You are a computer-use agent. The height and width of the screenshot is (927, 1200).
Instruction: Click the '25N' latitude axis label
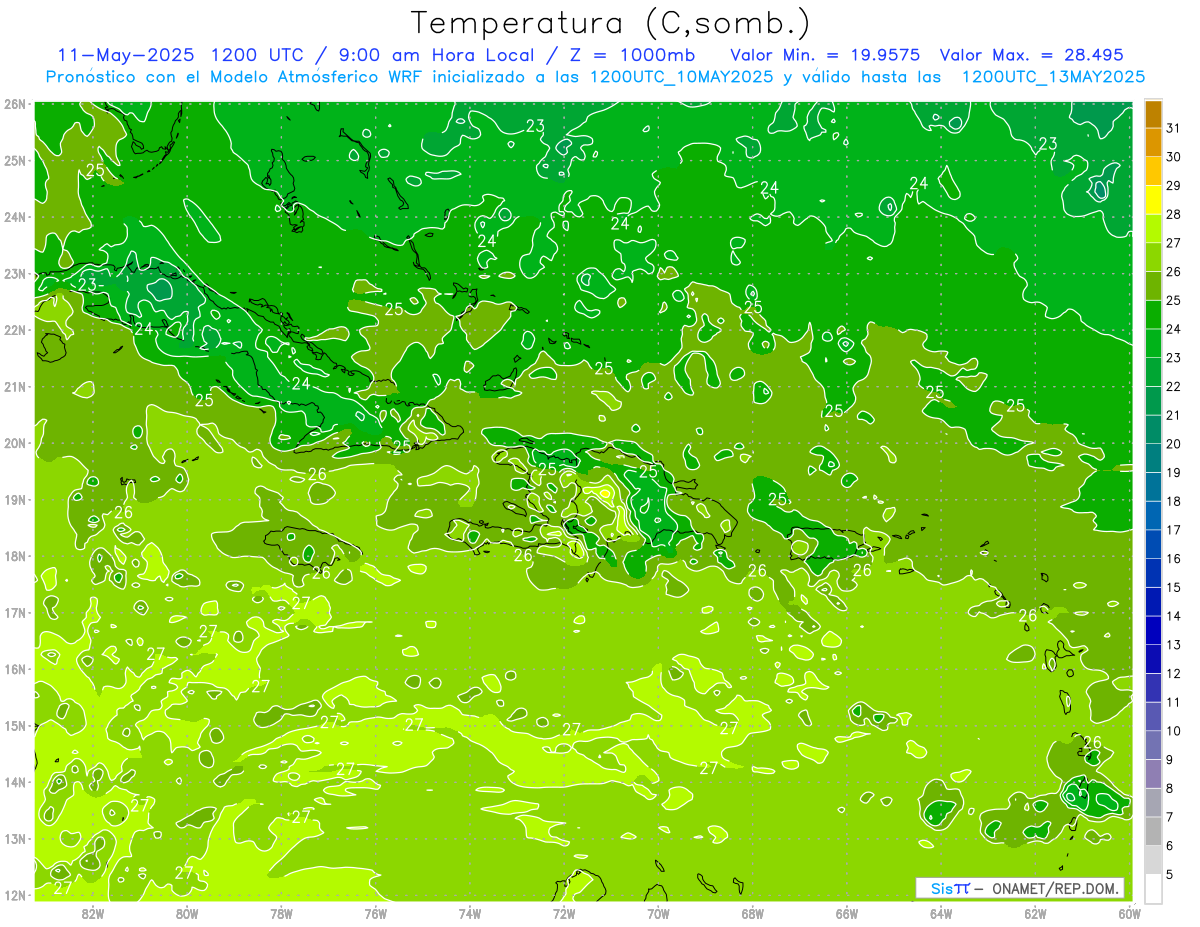pyautogui.click(x=15, y=161)
